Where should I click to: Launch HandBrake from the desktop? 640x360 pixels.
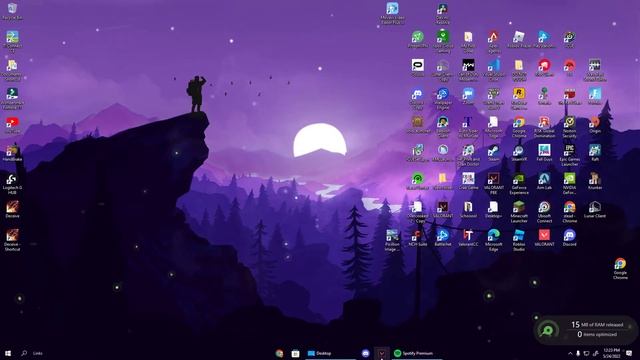tap(12, 153)
